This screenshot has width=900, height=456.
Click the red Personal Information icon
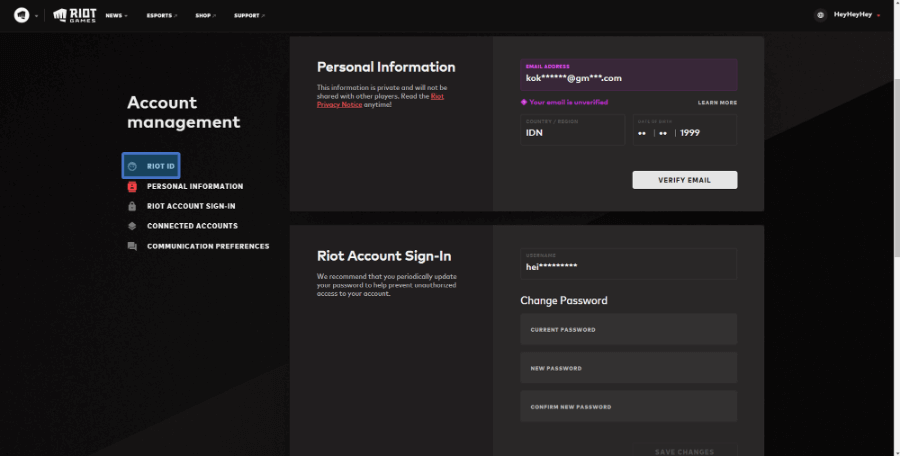[x=132, y=186]
